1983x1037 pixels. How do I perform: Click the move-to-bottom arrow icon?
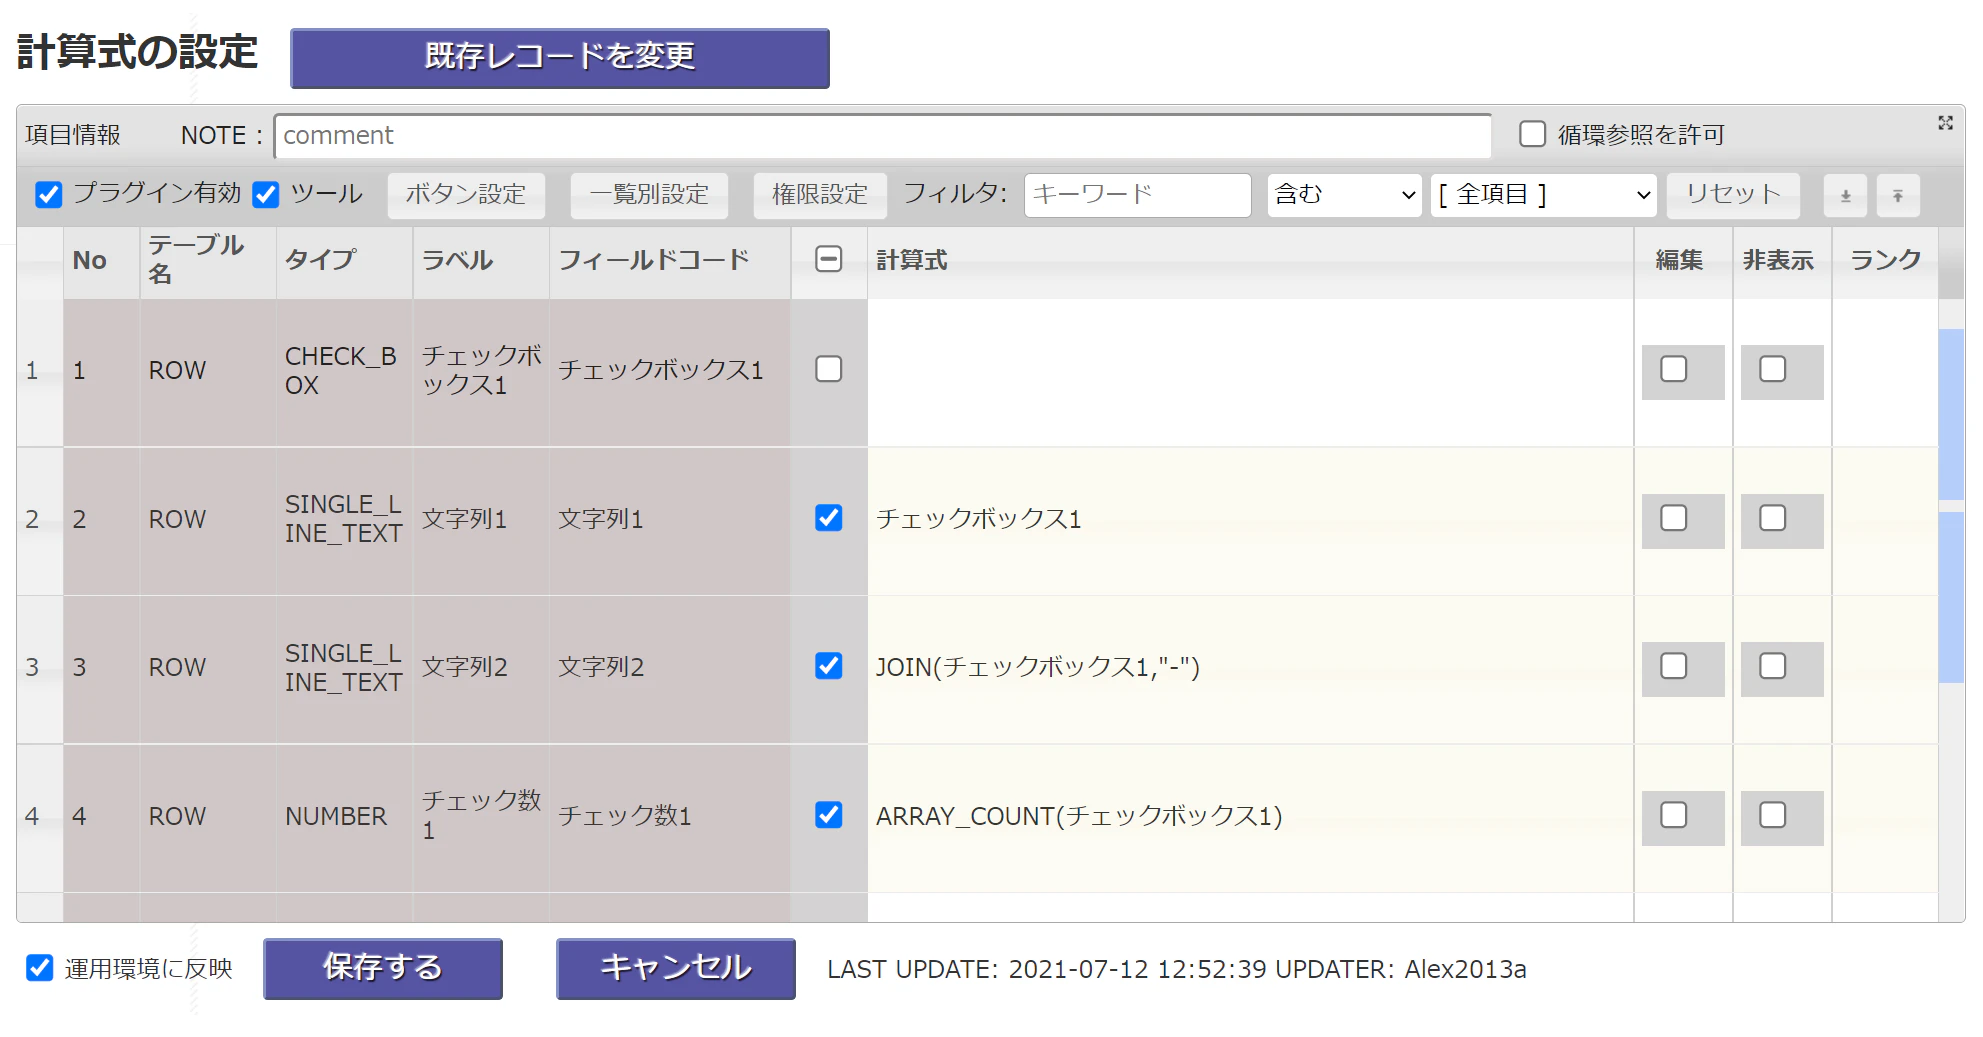point(1846,196)
